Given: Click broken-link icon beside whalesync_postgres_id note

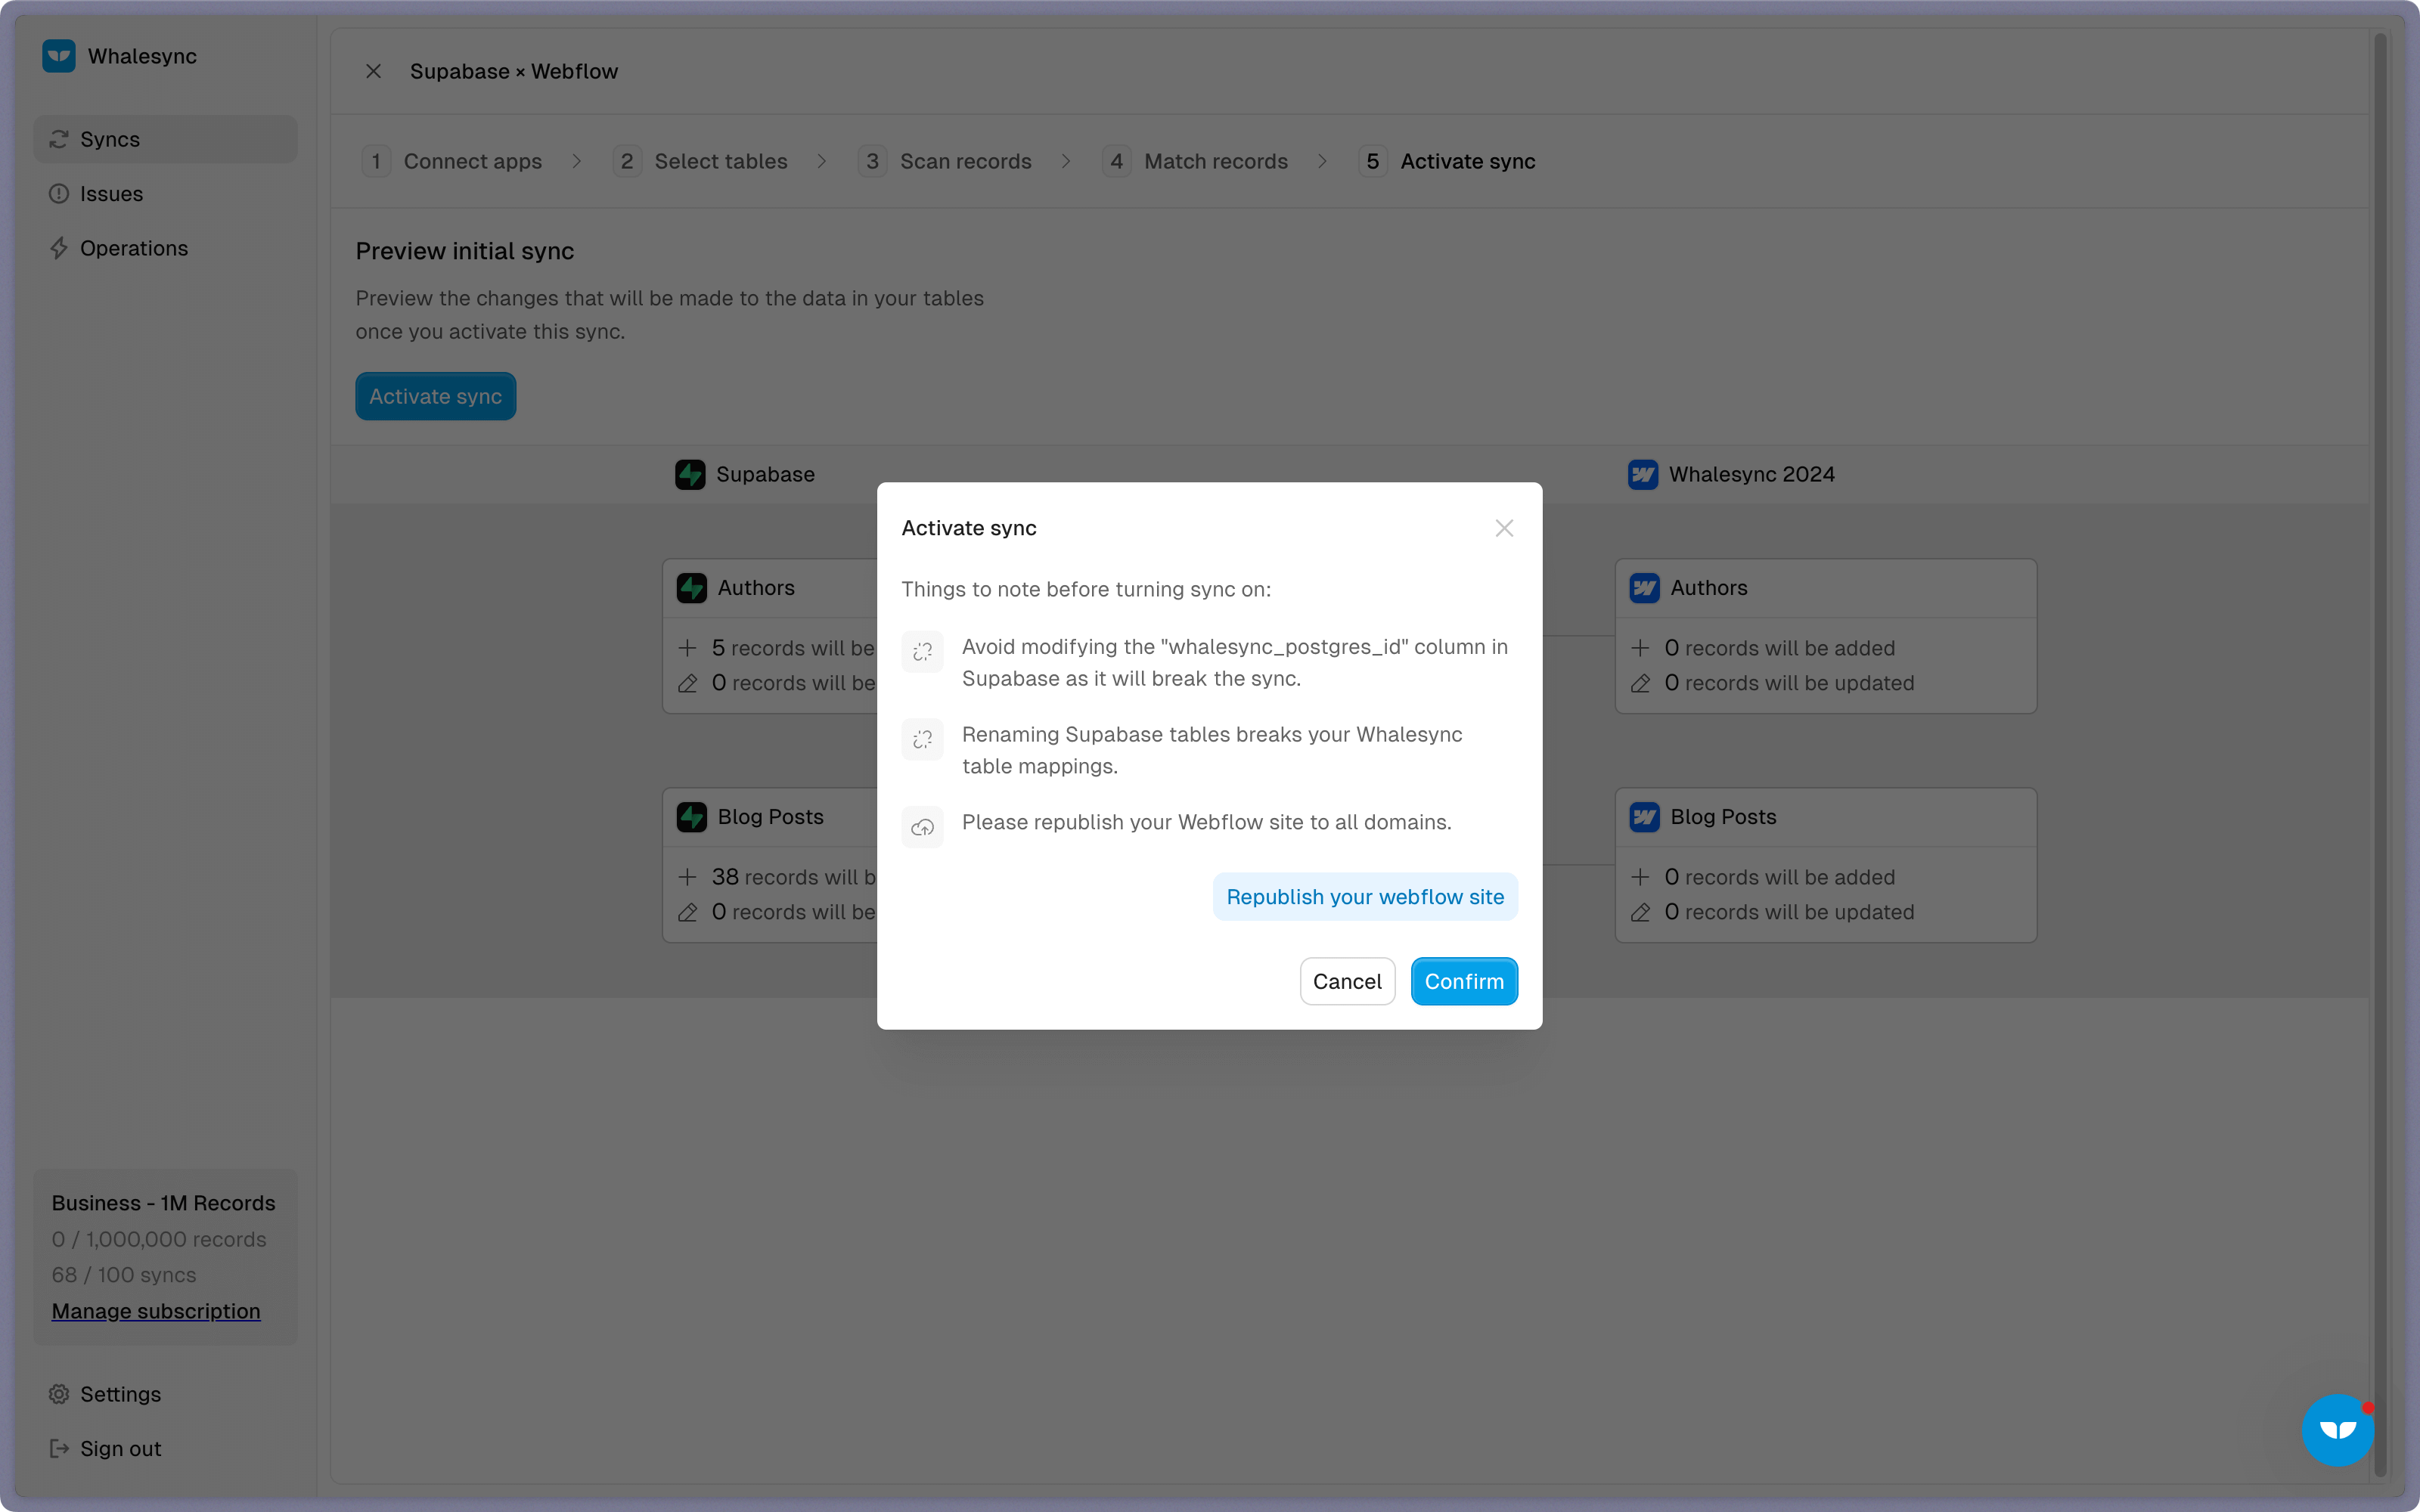Looking at the screenshot, I should click(923, 652).
